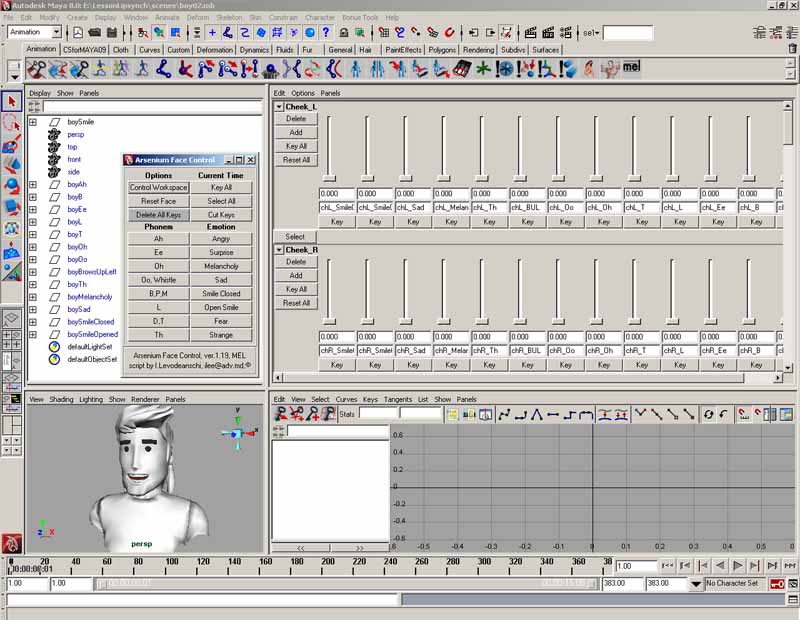Click the mel shelf icon
Viewport: 800px width, 620px height.
coord(631,68)
